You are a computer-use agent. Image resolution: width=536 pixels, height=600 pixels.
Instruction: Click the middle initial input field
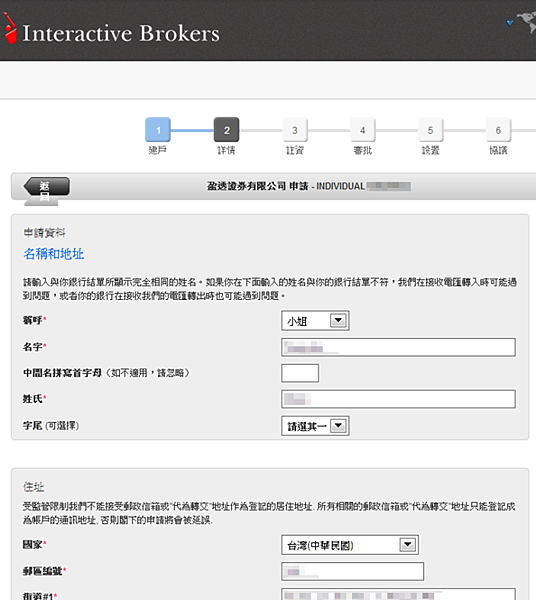pos(300,373)
